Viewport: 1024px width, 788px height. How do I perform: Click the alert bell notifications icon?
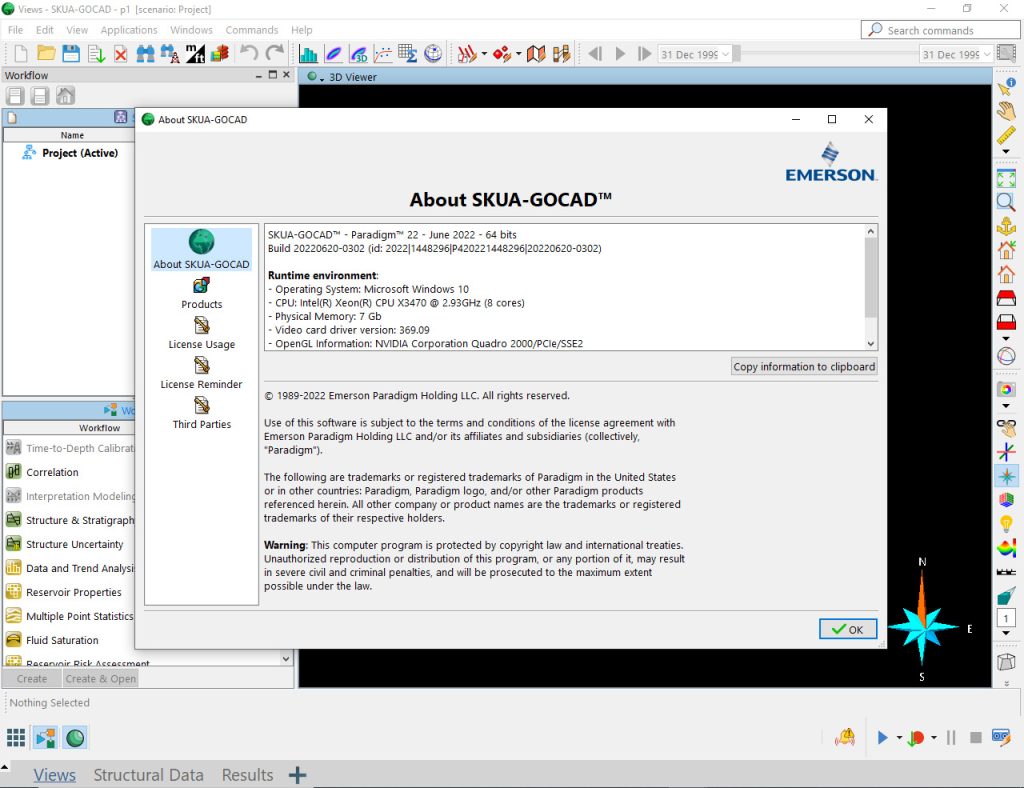point(845,738)
